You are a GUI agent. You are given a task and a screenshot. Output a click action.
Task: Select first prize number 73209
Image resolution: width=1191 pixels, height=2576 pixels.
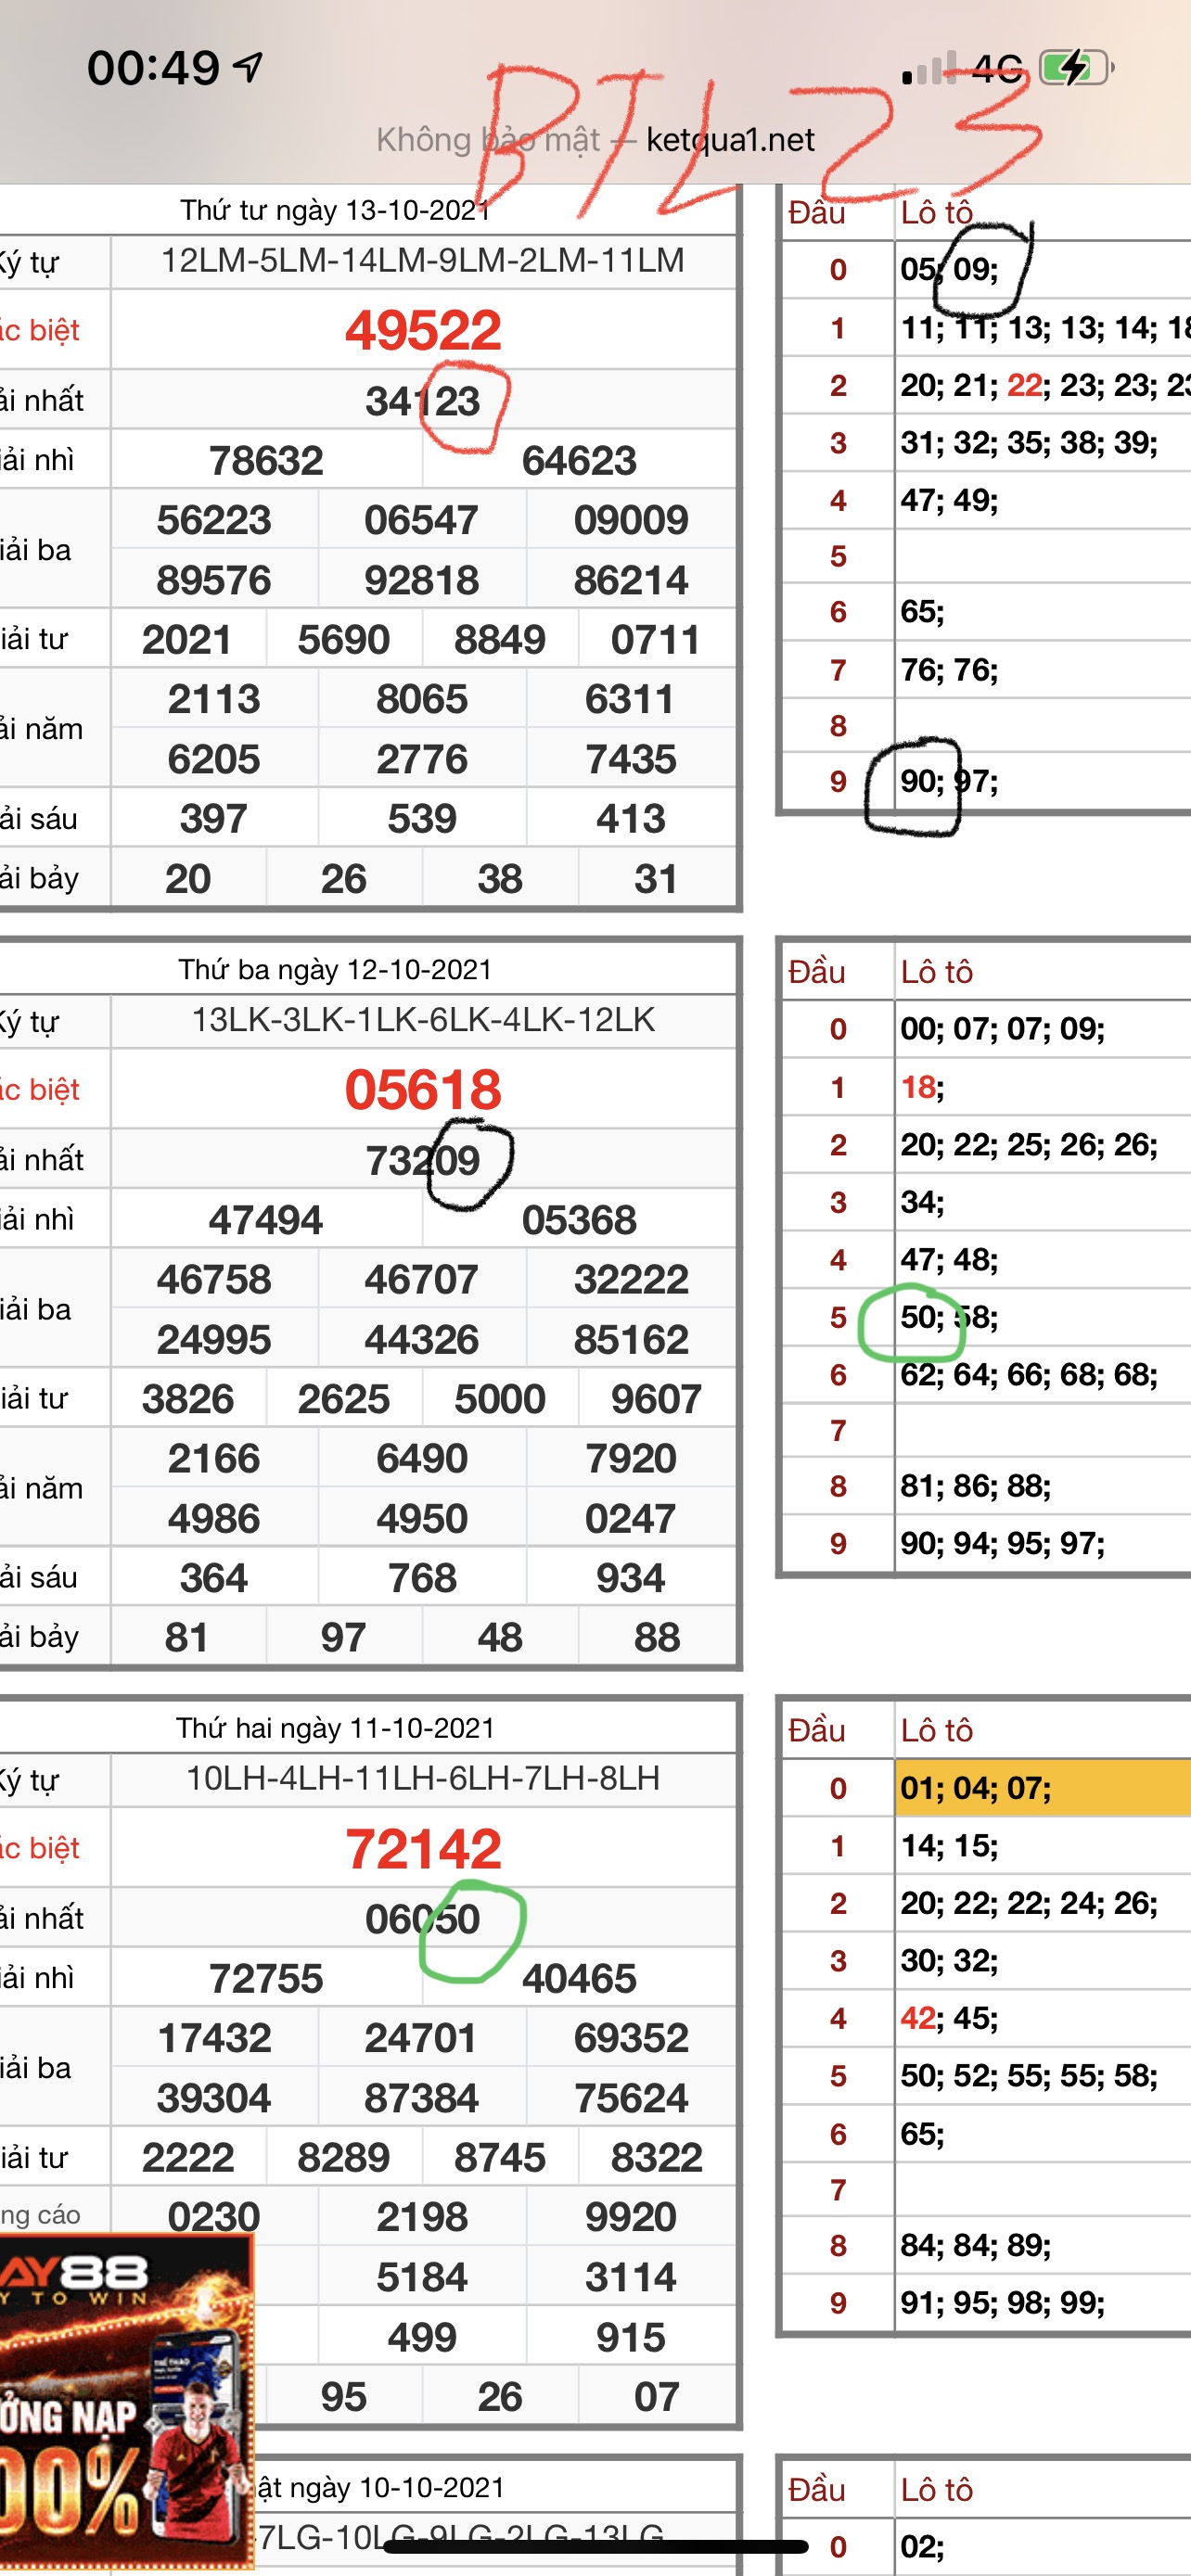(x=423, y=1160)
